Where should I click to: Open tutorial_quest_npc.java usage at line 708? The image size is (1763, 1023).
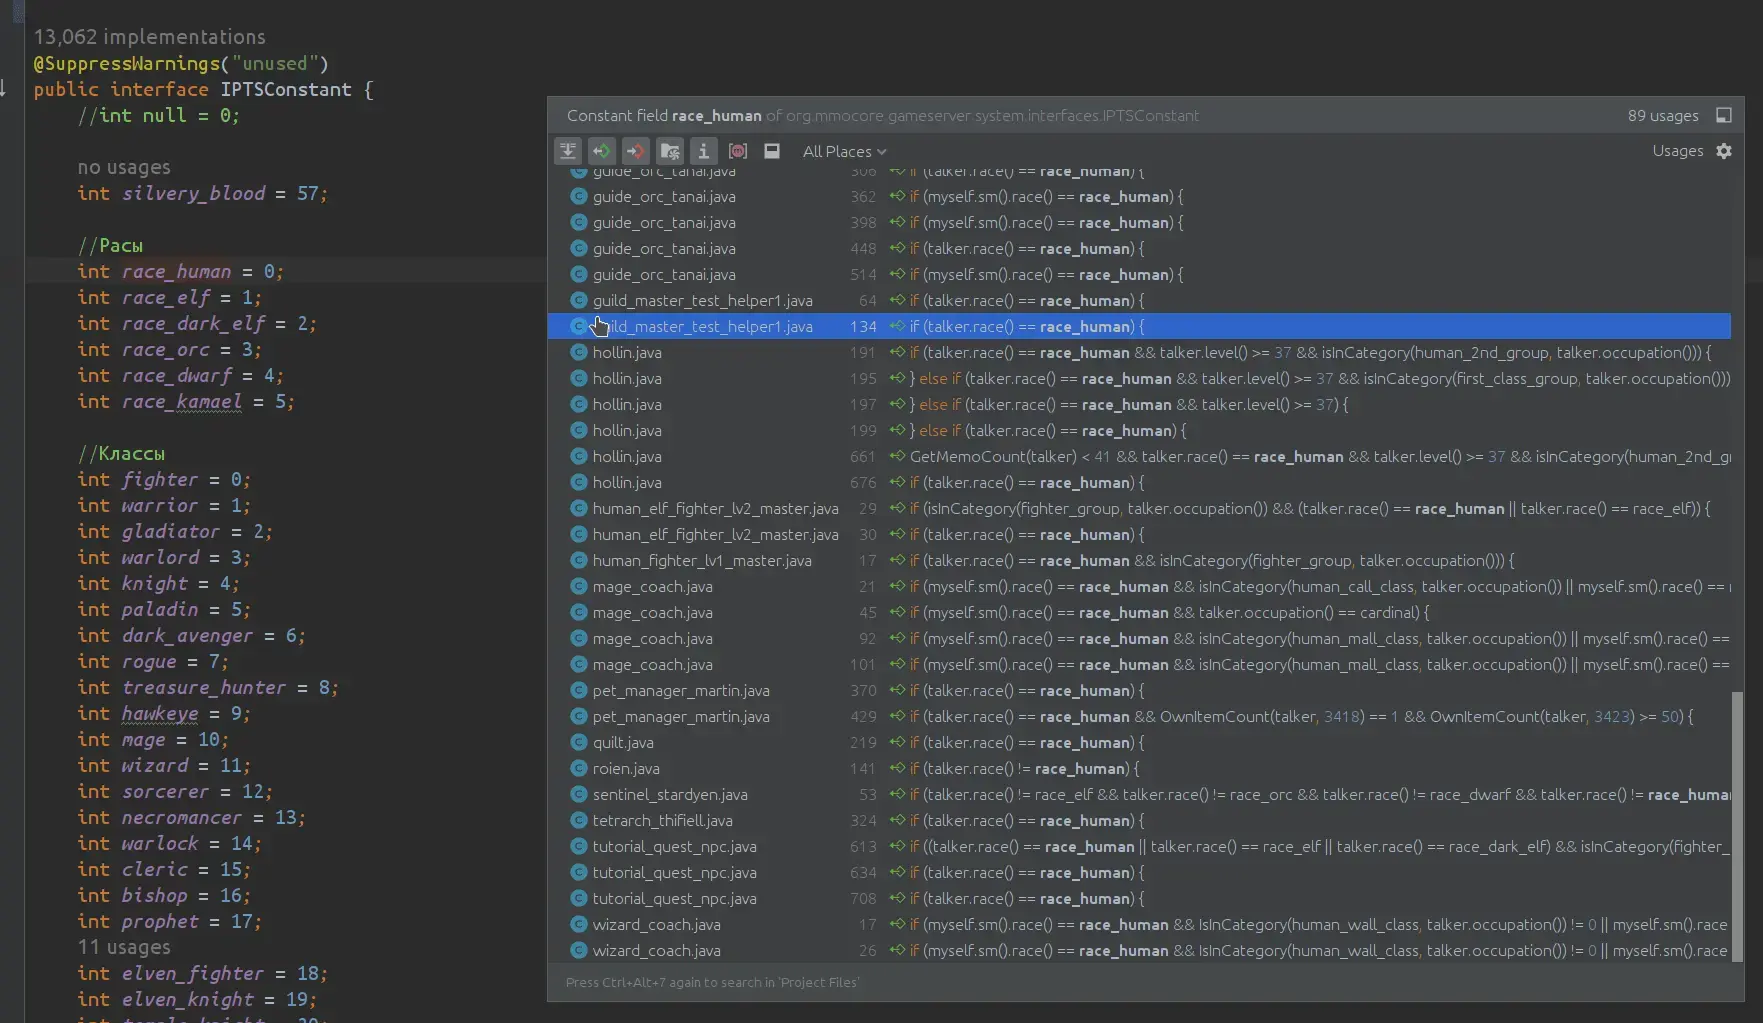coord(1139,899)
